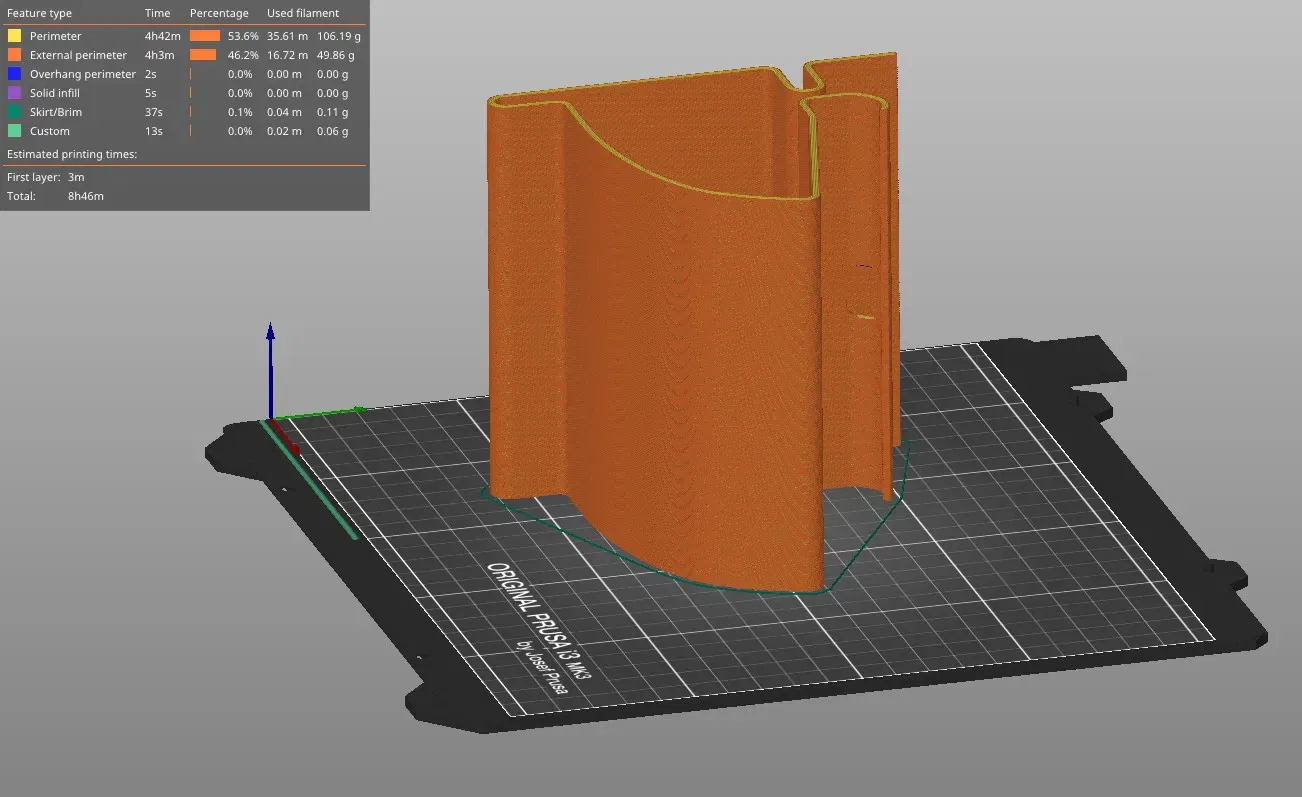The height and width of the screenshot is (797, 1302).
Task: Click the Feature type column header
Action: click(39, 13)
